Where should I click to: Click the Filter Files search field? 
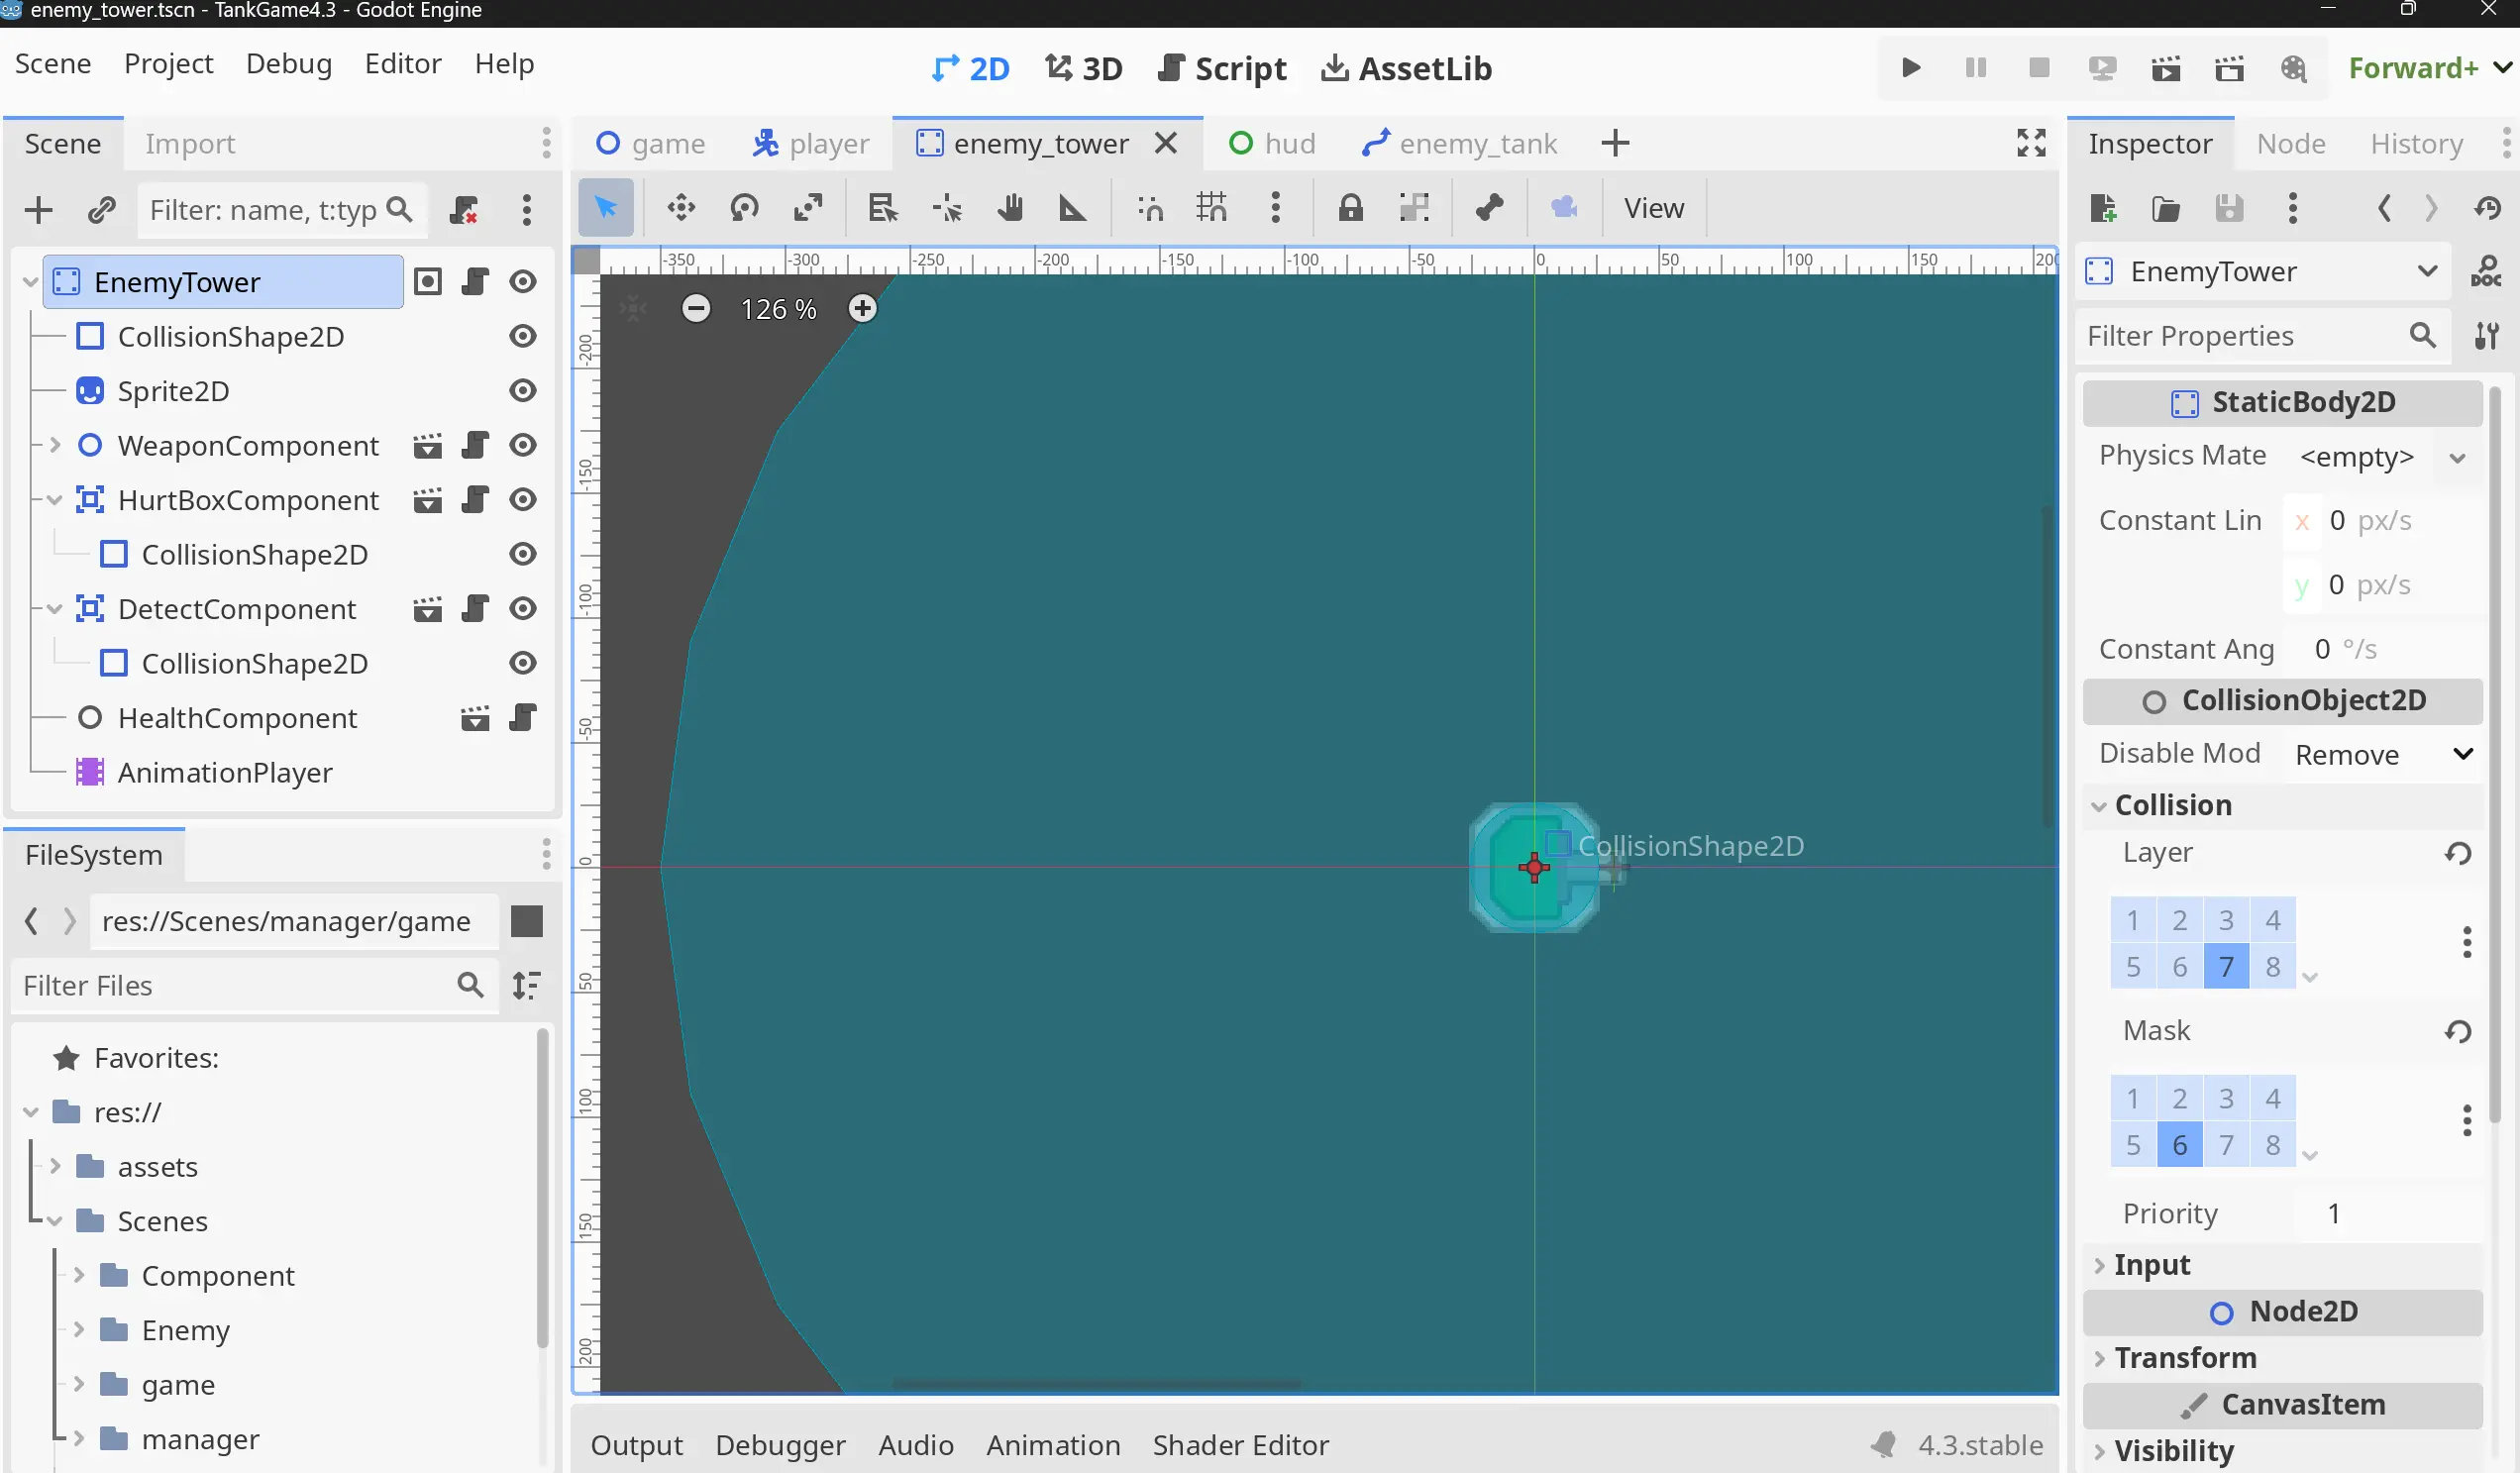pyautogui.click(x=255, y=986)
